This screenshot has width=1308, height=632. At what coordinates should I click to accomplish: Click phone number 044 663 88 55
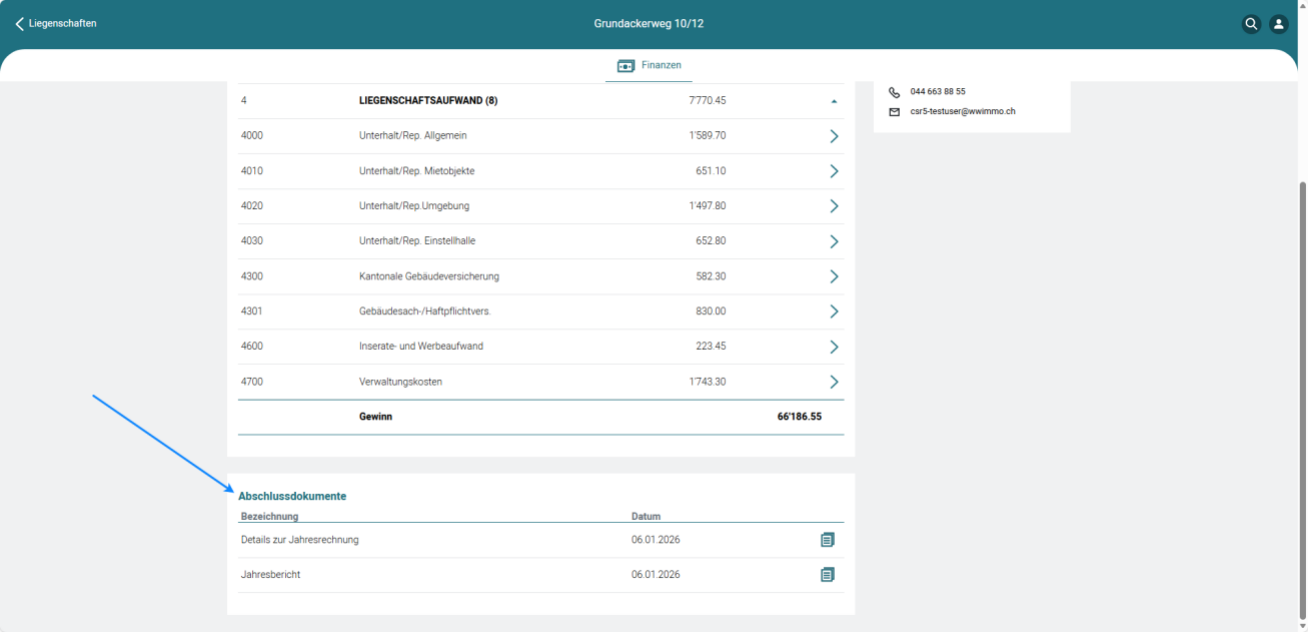938,92
